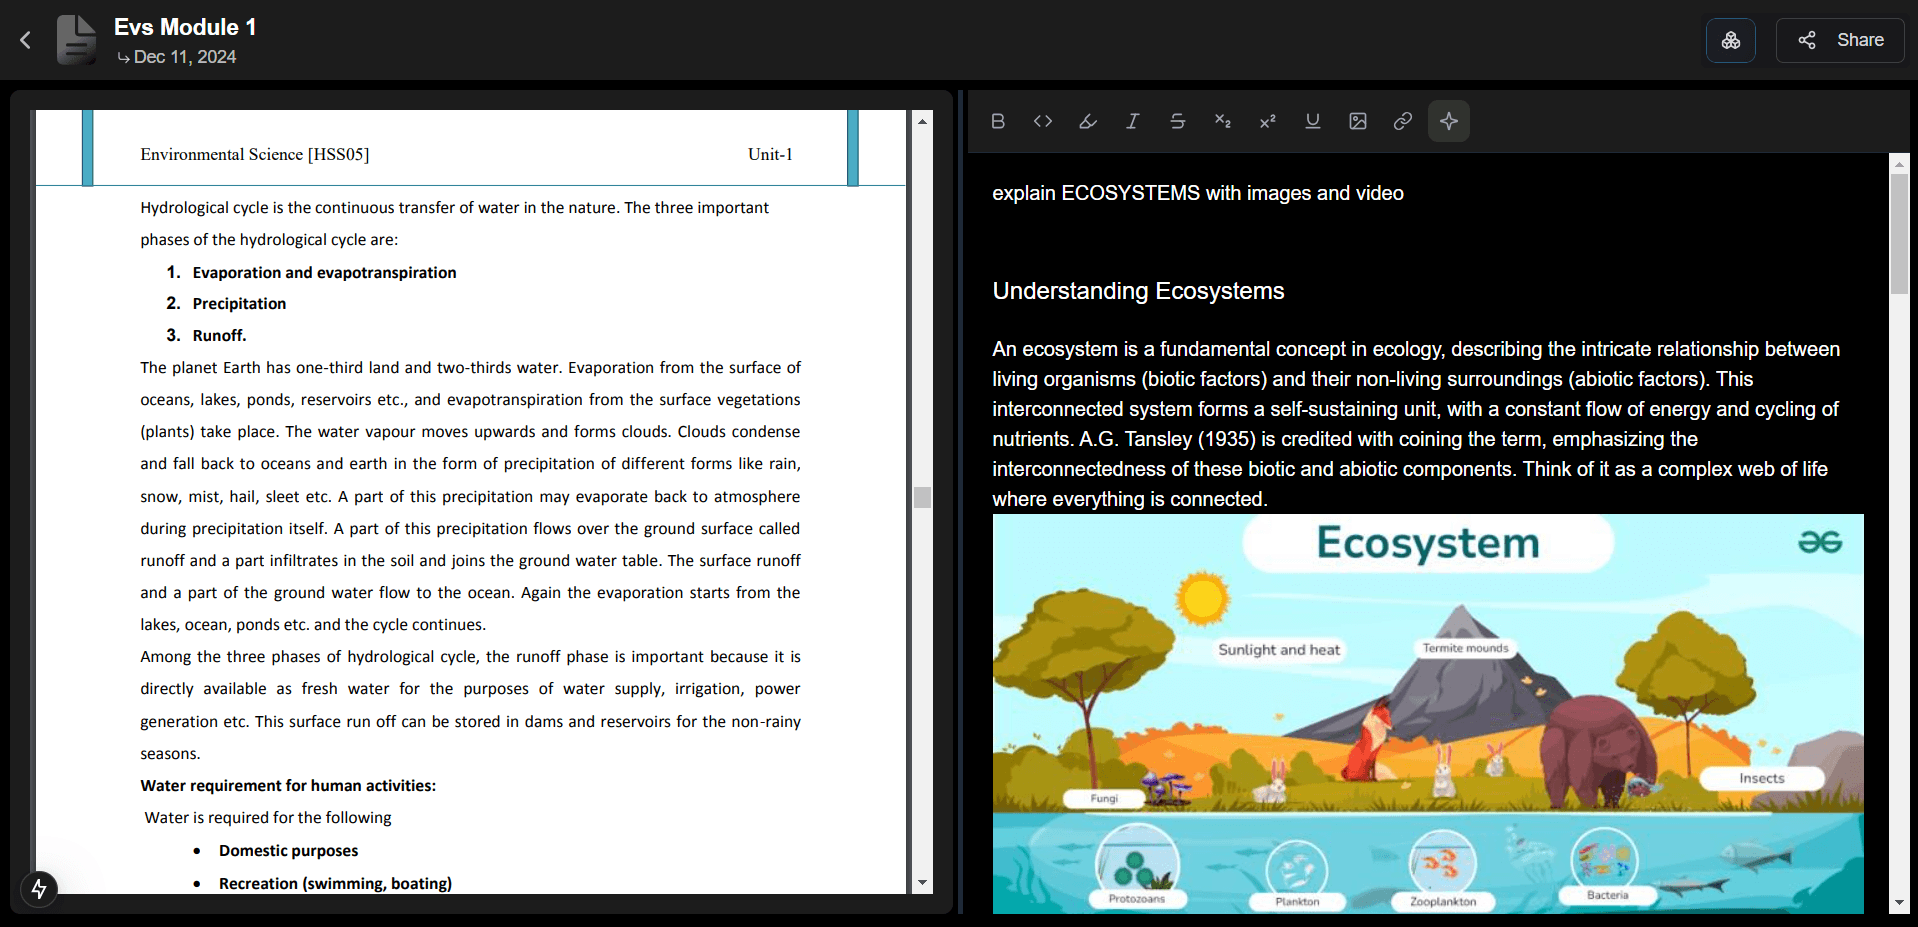Select the highlighter tool
Viewport: 1918px width, 927px height.
coord(1087,121)
